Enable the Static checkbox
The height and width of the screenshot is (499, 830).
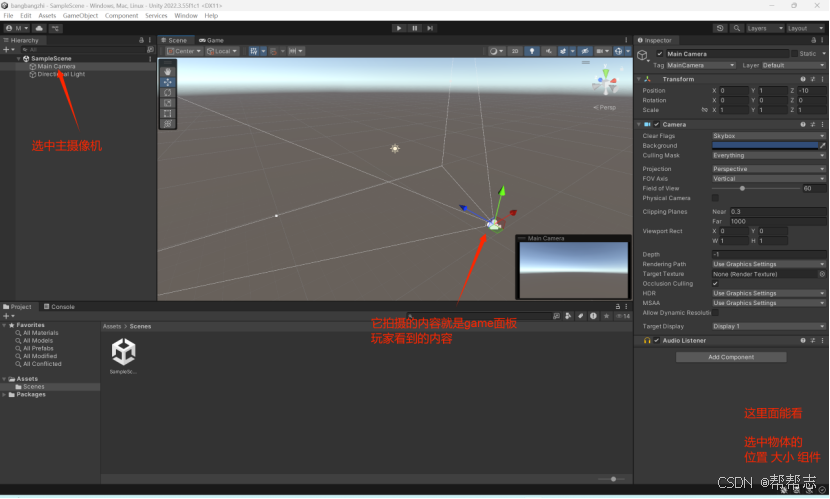[x=795, y=53]
